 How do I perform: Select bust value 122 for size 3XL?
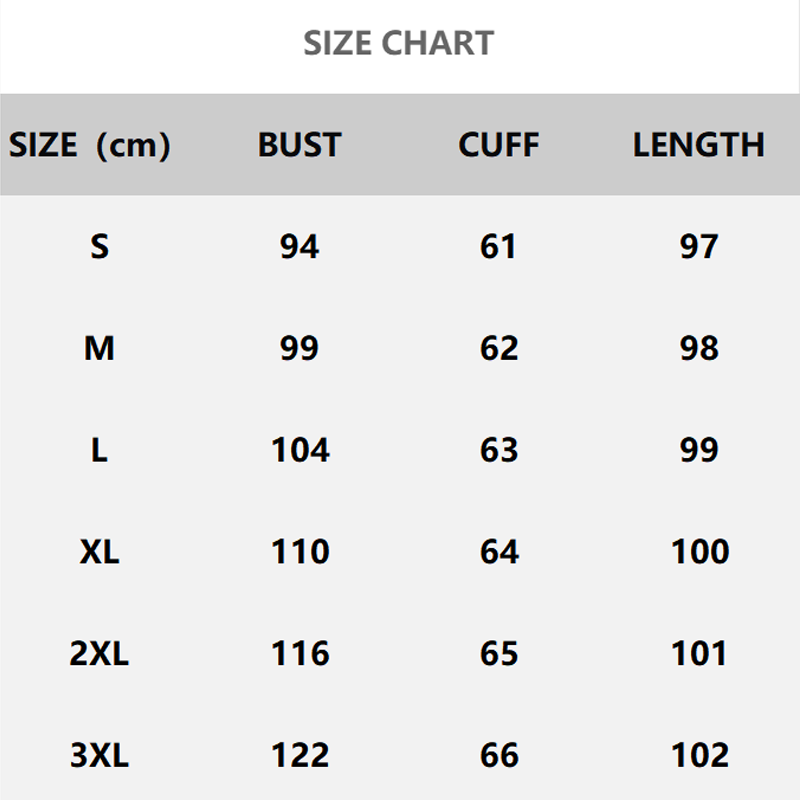[x=300, y=755]
